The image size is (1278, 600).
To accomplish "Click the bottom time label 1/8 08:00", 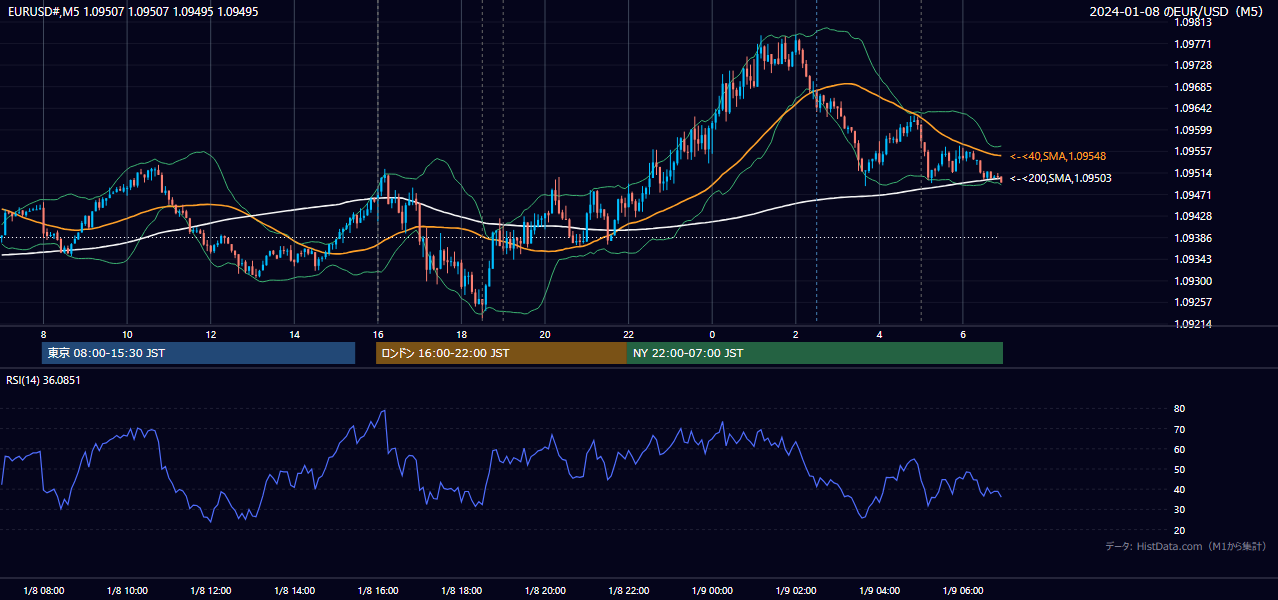I will (44, 591).
